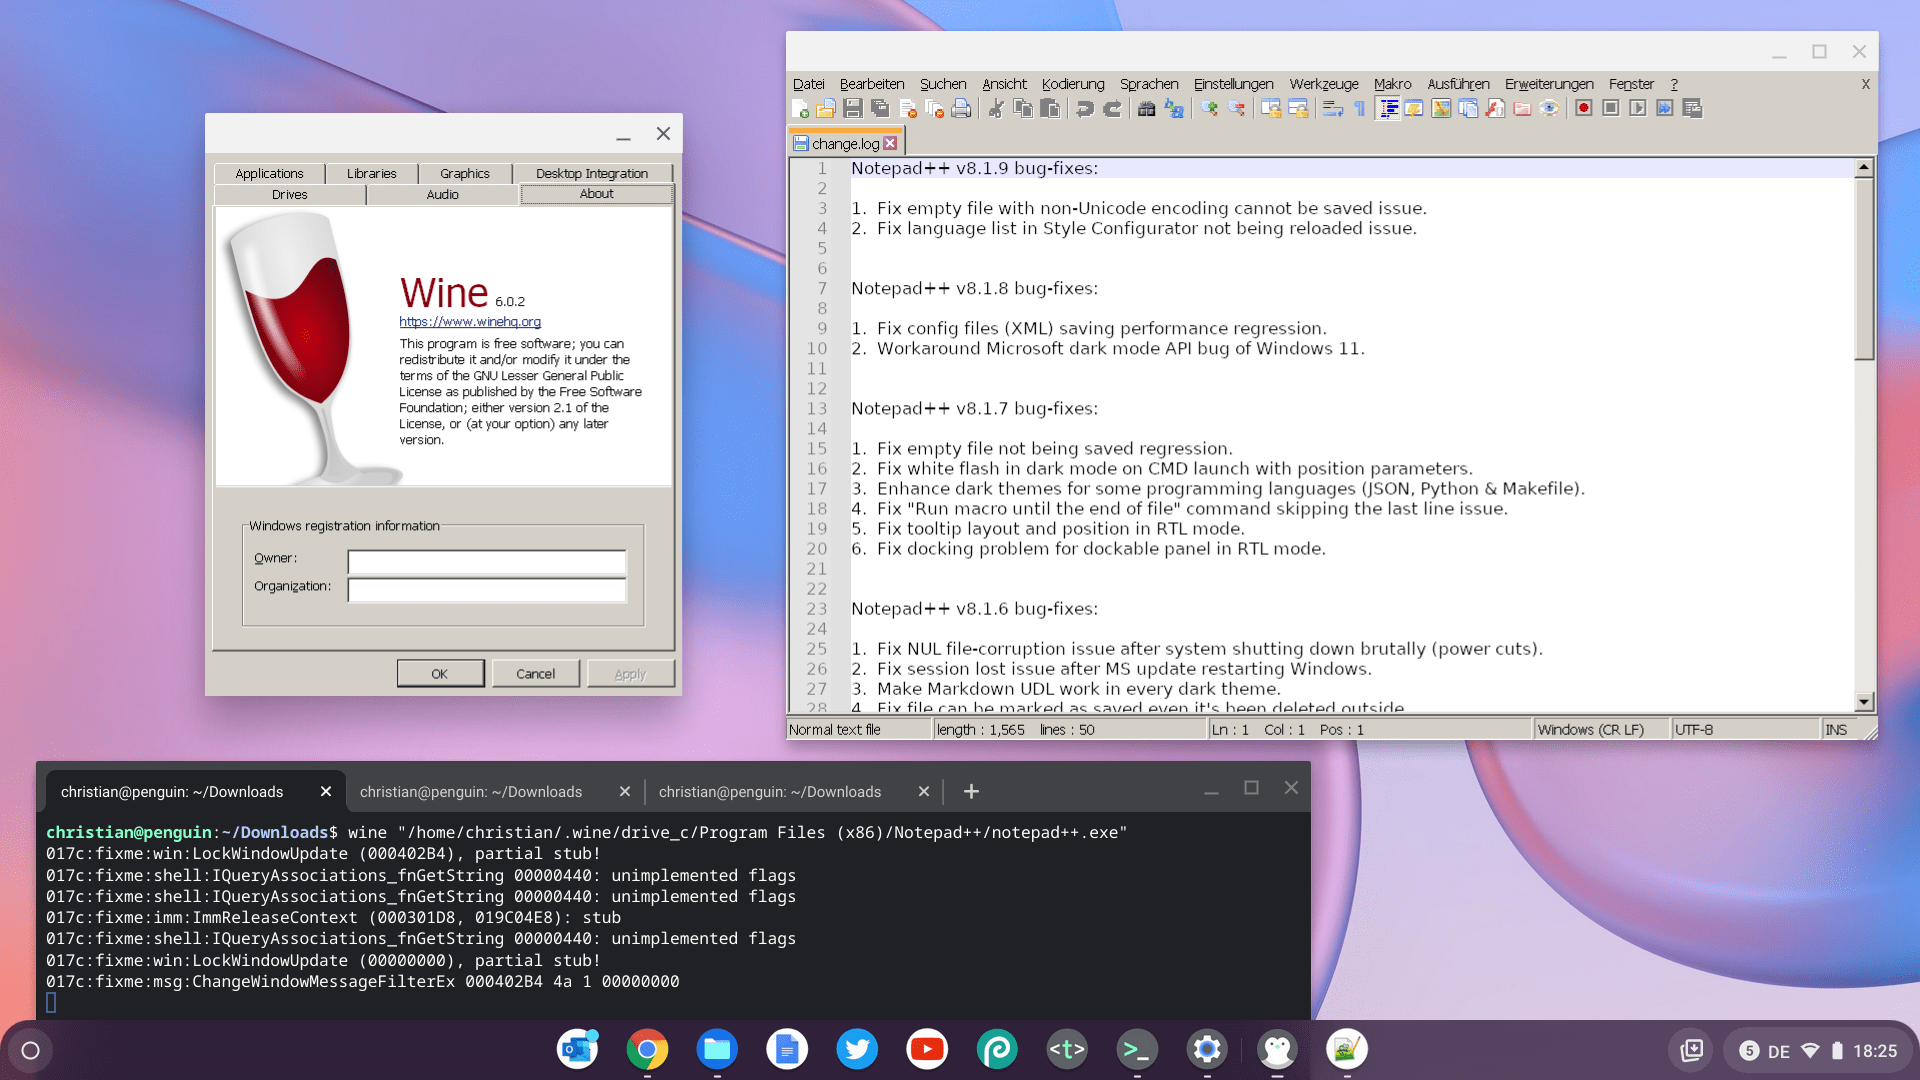This screenshot has height=1080, width=1920.
Task: Open the Kodierung menu
Action: [x=1073, y=84]
